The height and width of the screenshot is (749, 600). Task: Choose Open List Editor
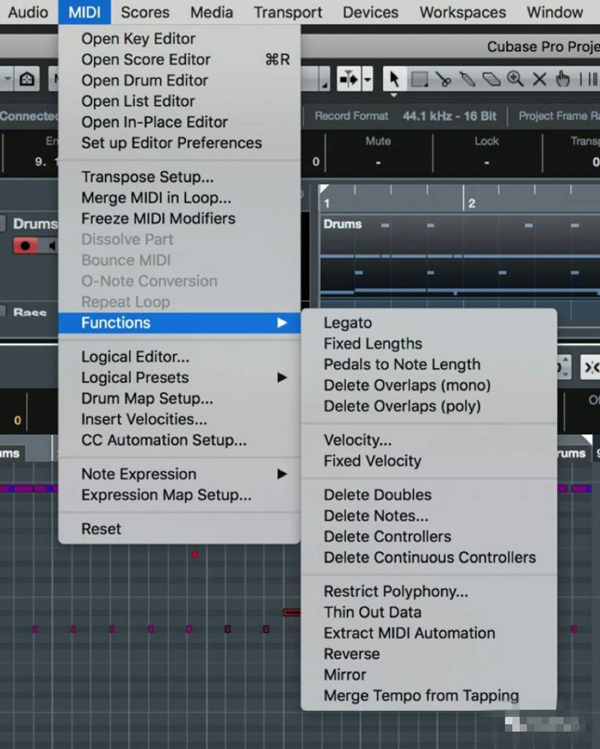[179, 101]
